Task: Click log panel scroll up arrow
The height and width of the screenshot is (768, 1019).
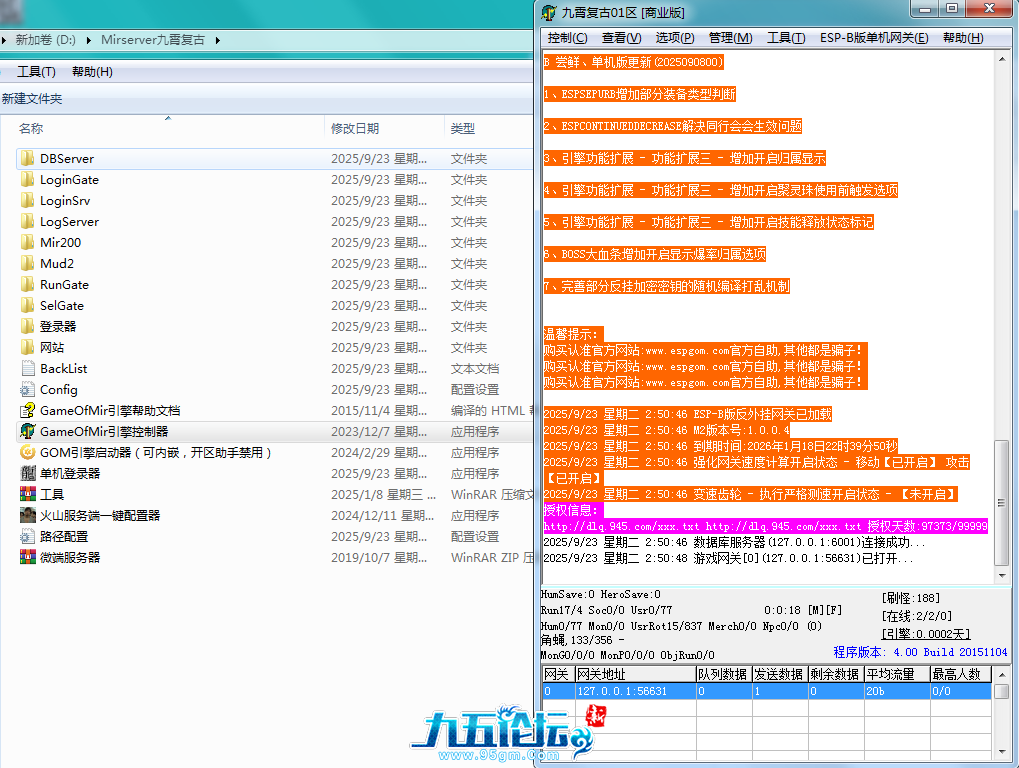Action: coord(1002,59)
